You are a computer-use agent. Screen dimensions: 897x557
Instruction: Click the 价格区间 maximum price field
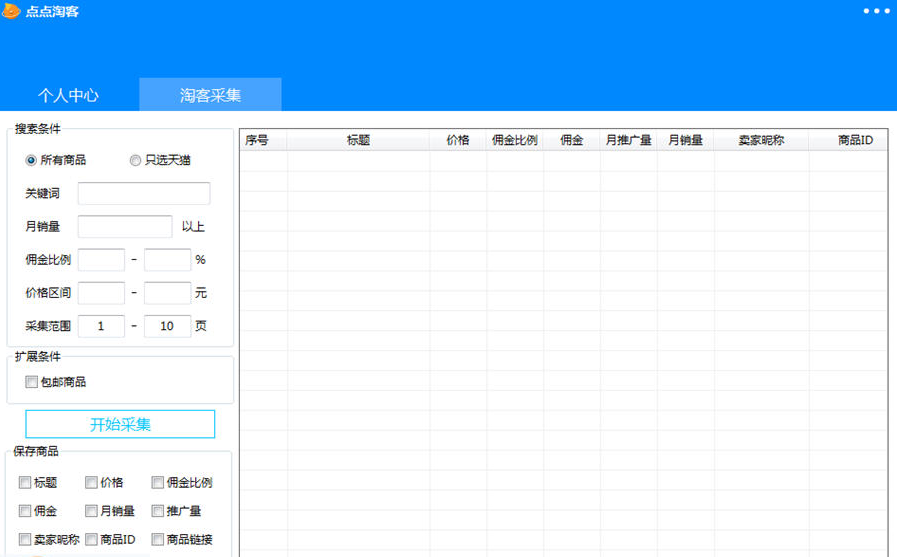pos(167,293)
